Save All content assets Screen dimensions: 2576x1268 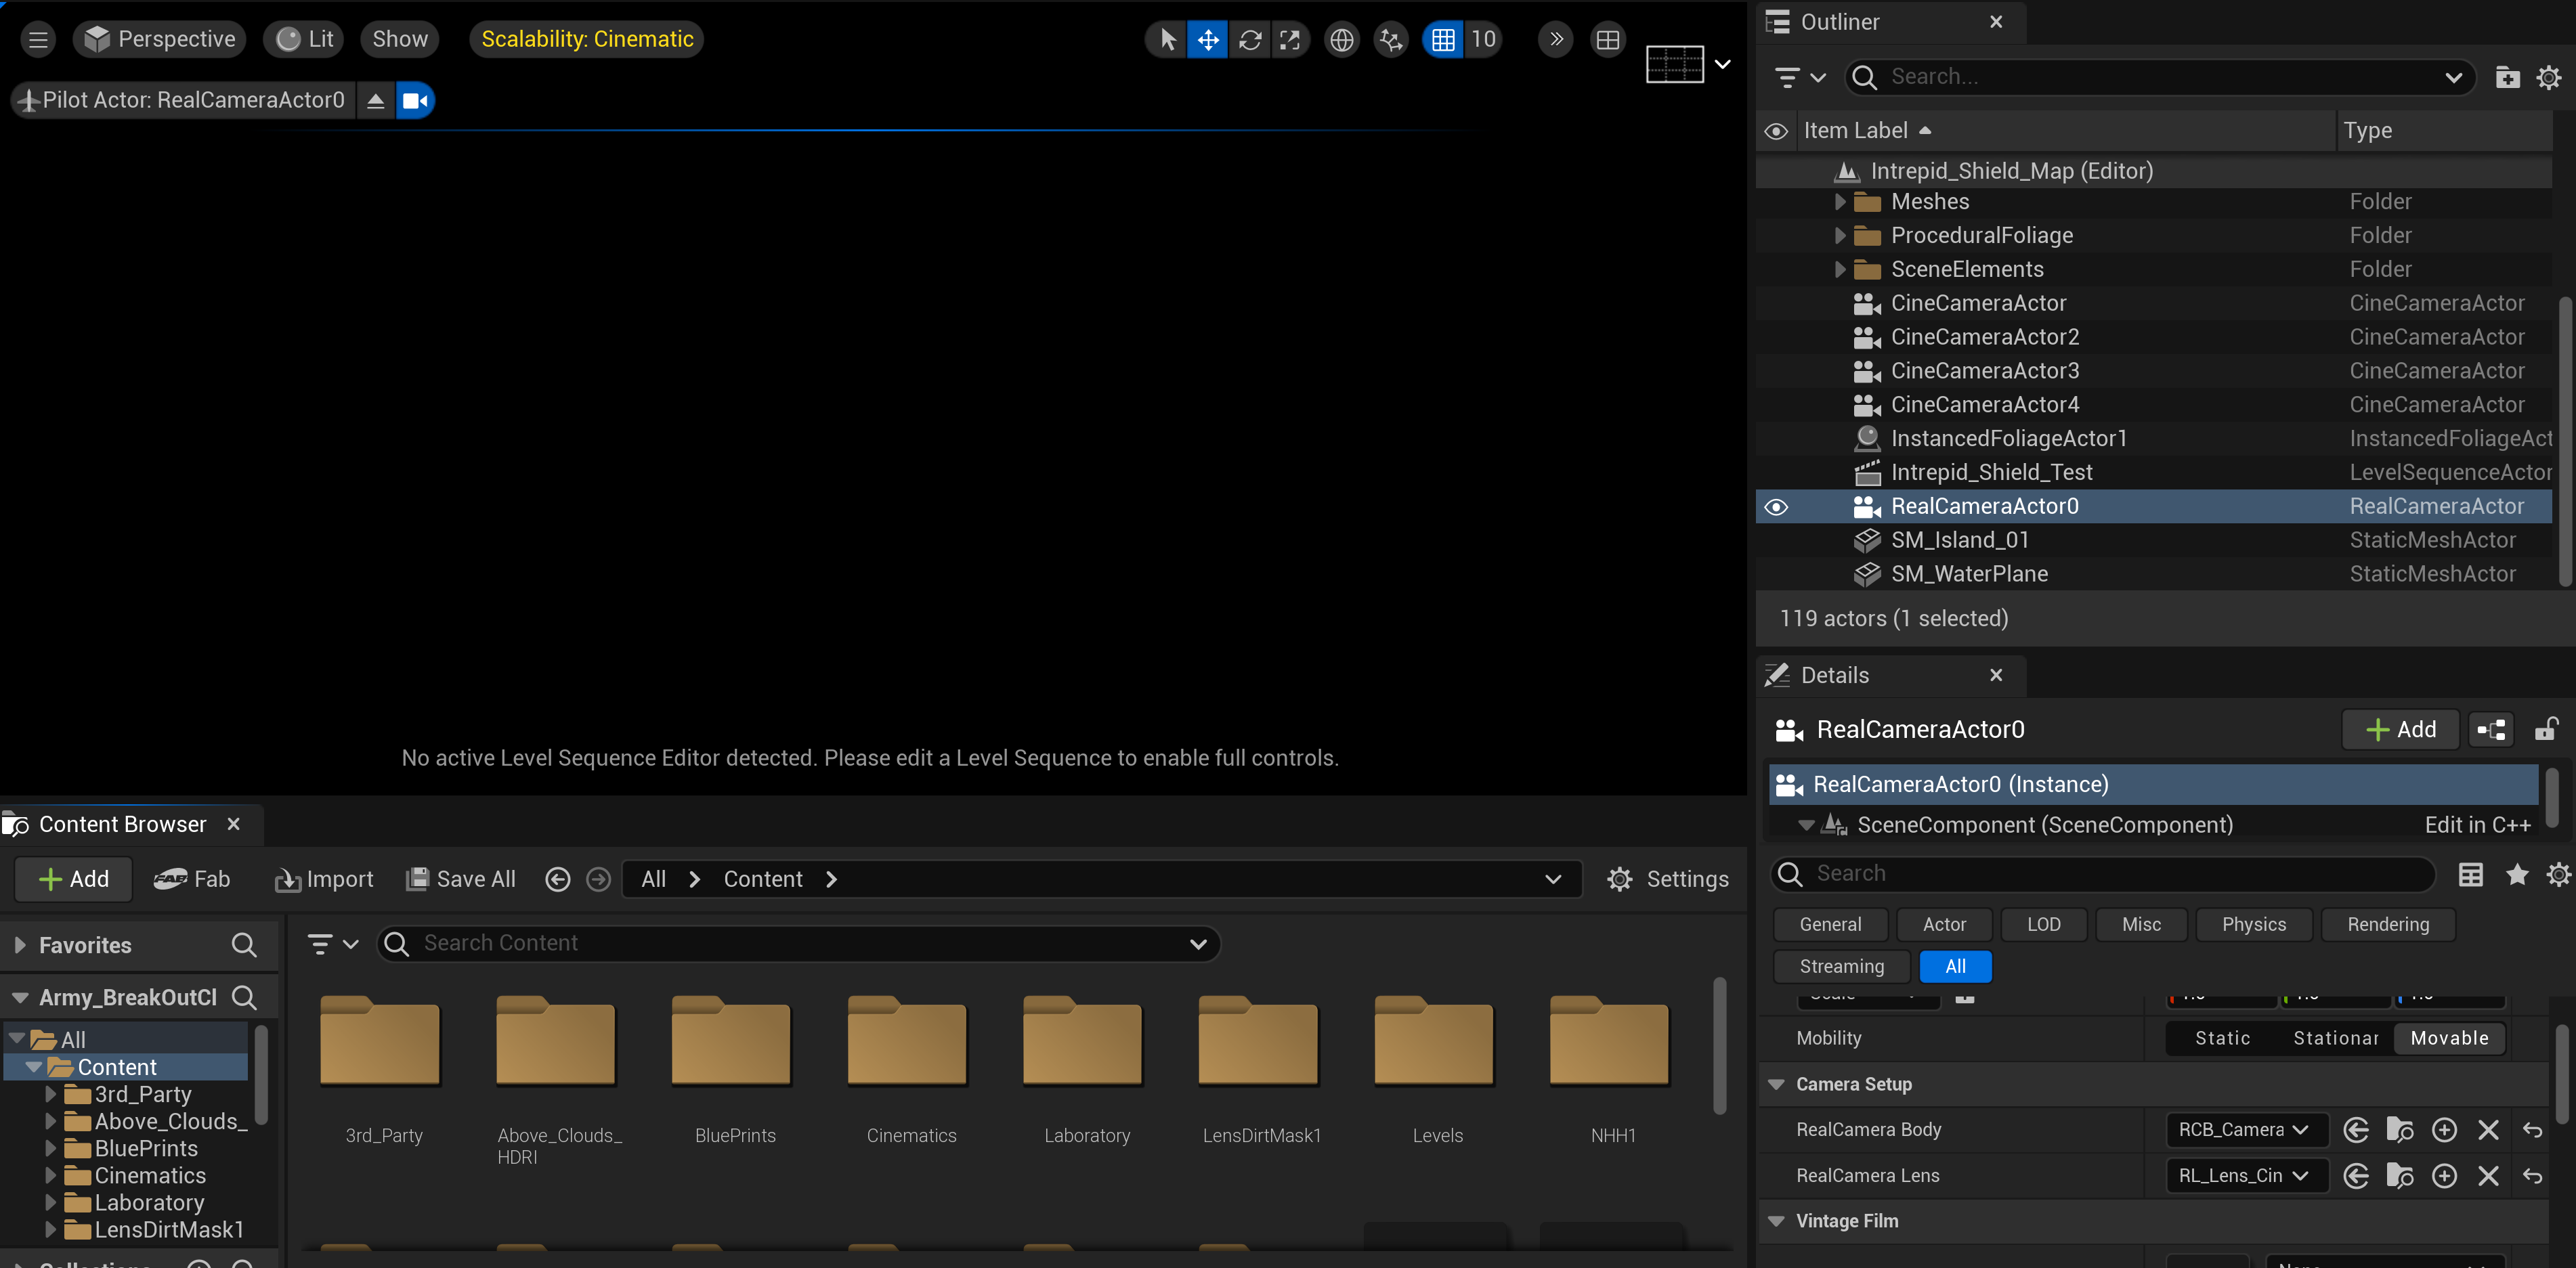[461, 880]
